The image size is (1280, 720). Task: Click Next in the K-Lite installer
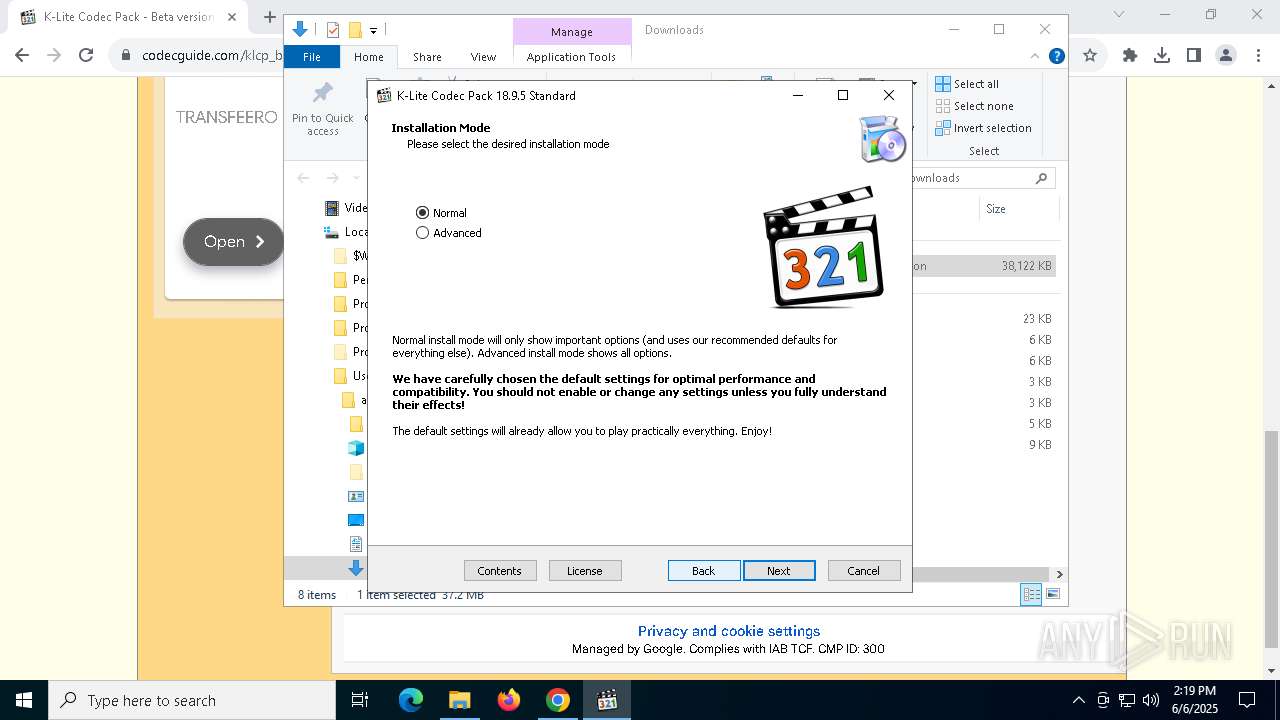779,570
